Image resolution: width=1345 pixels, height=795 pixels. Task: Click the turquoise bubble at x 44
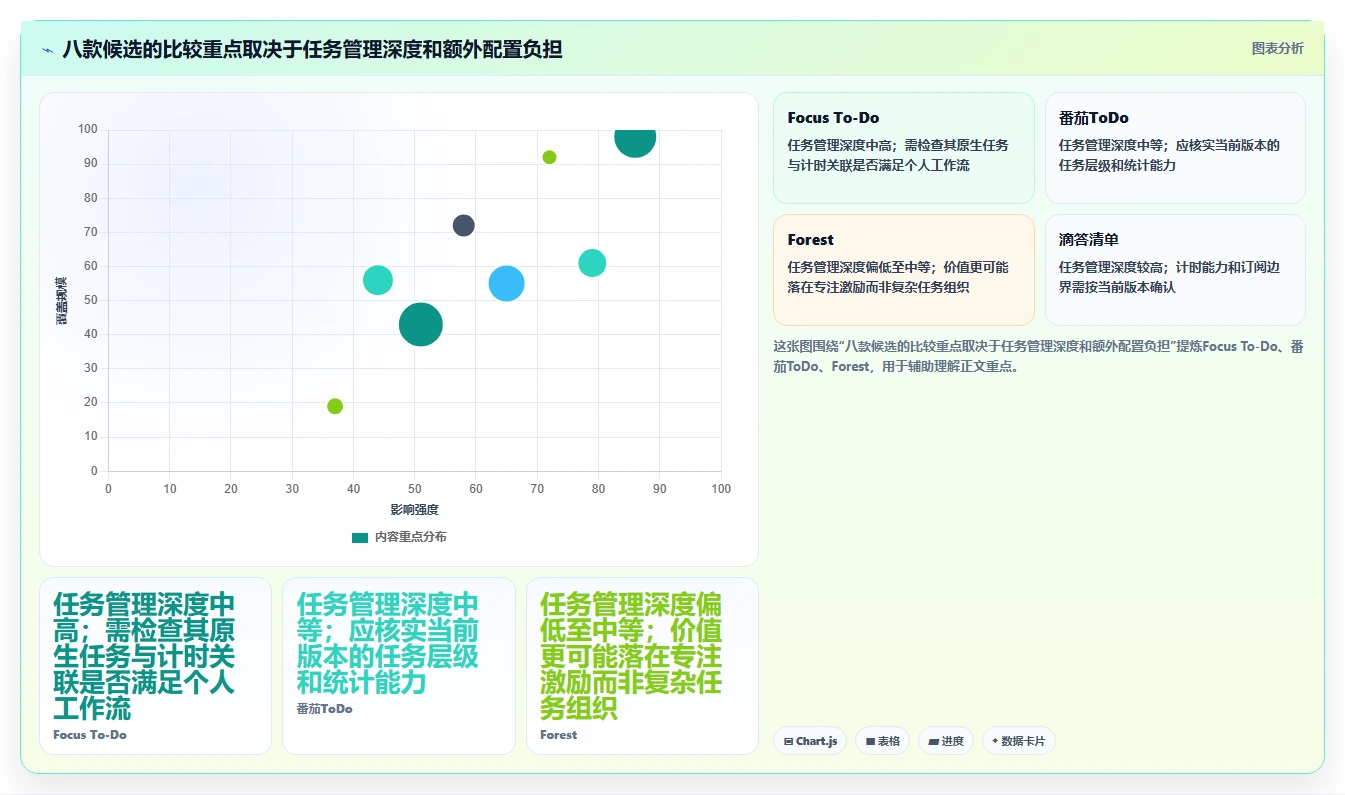click(378, 280)
